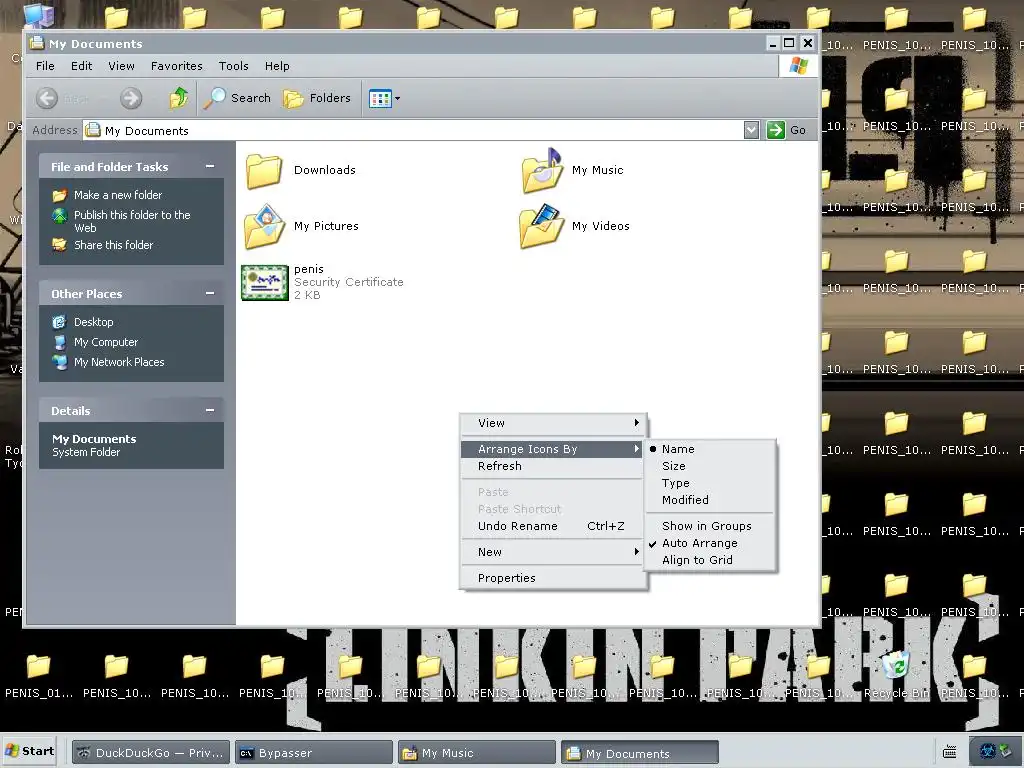The image size is (1024, 768).
Task: Choose Undo Rename from context menu
Action: [x=553, y=526]
